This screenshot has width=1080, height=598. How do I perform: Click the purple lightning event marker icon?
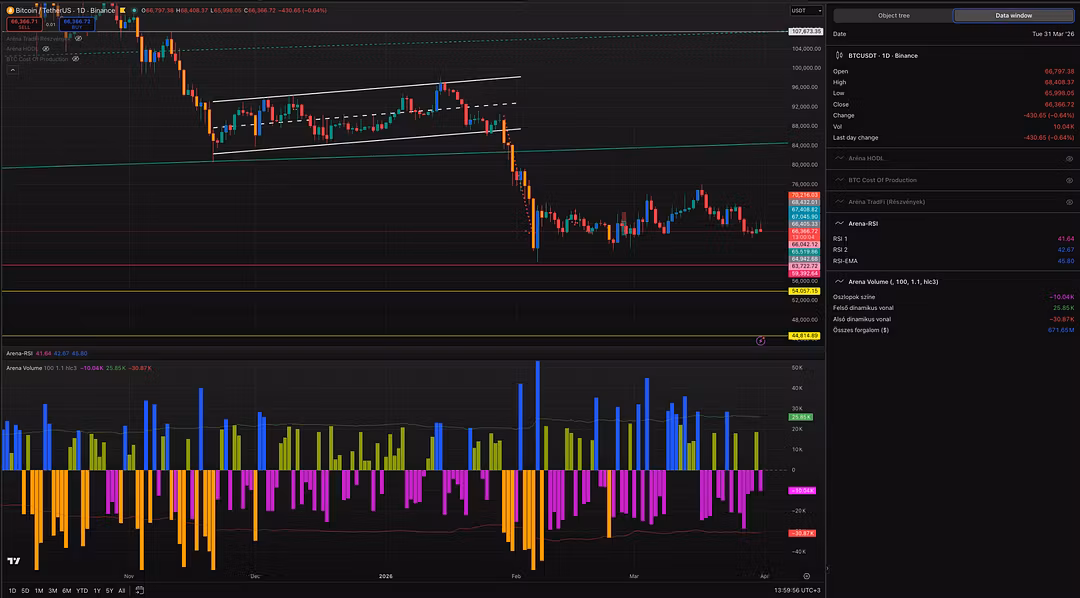tap(760, 340)
